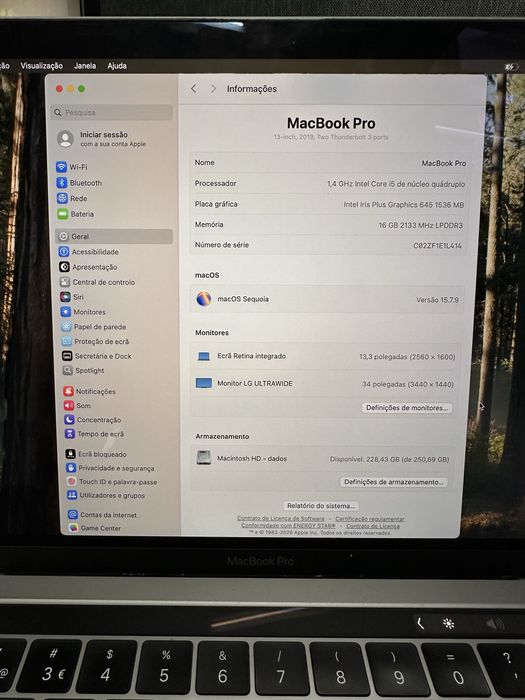Click Disponível: 228,43 GB storage text
The width and height of the screenshot is (525, 700).
click(x=389, y=459)
